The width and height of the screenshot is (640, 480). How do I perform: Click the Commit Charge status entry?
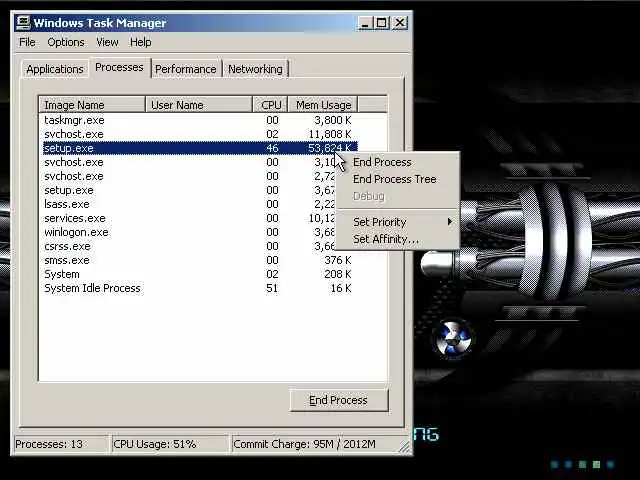point(316,444)
